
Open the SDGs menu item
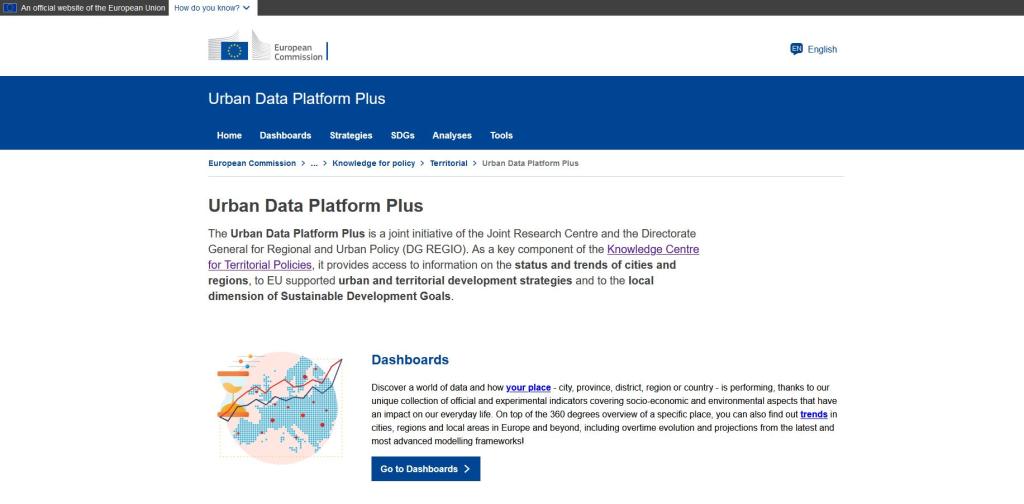[402, 136]
